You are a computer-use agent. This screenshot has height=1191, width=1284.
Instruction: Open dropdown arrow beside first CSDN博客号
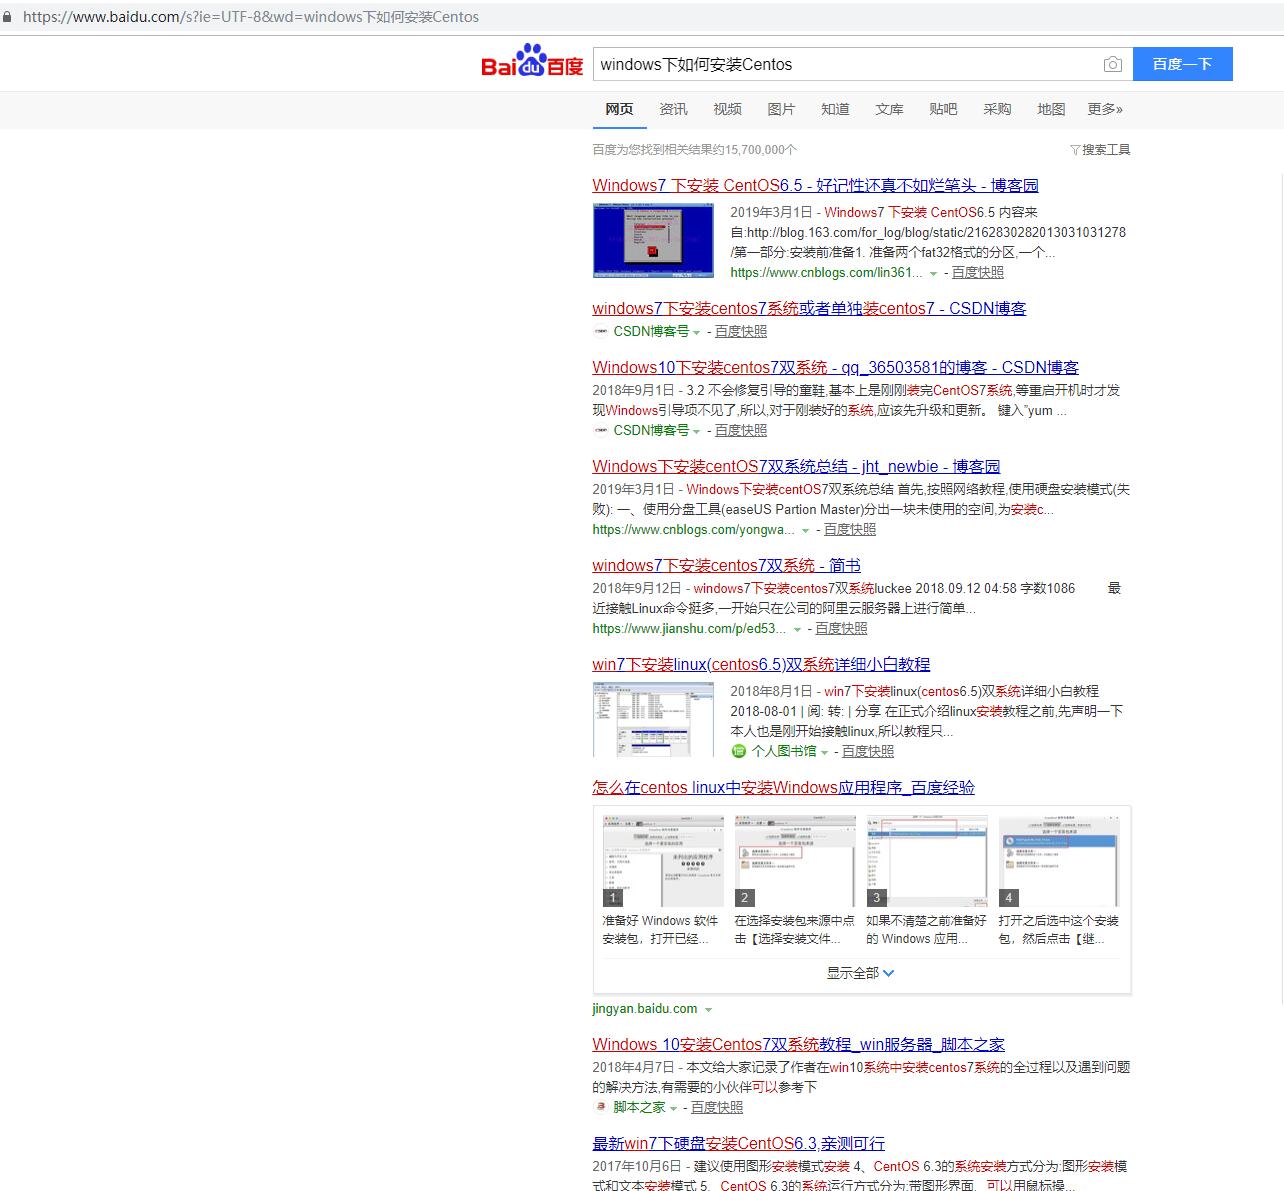[697, 332]
